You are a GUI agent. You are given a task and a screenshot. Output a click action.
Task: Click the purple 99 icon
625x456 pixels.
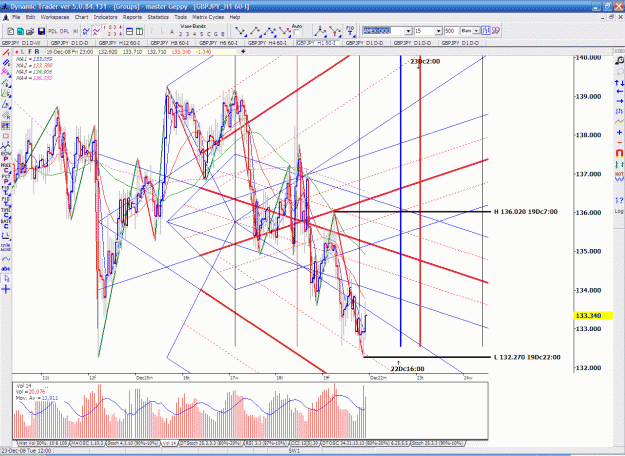(495, 31)
